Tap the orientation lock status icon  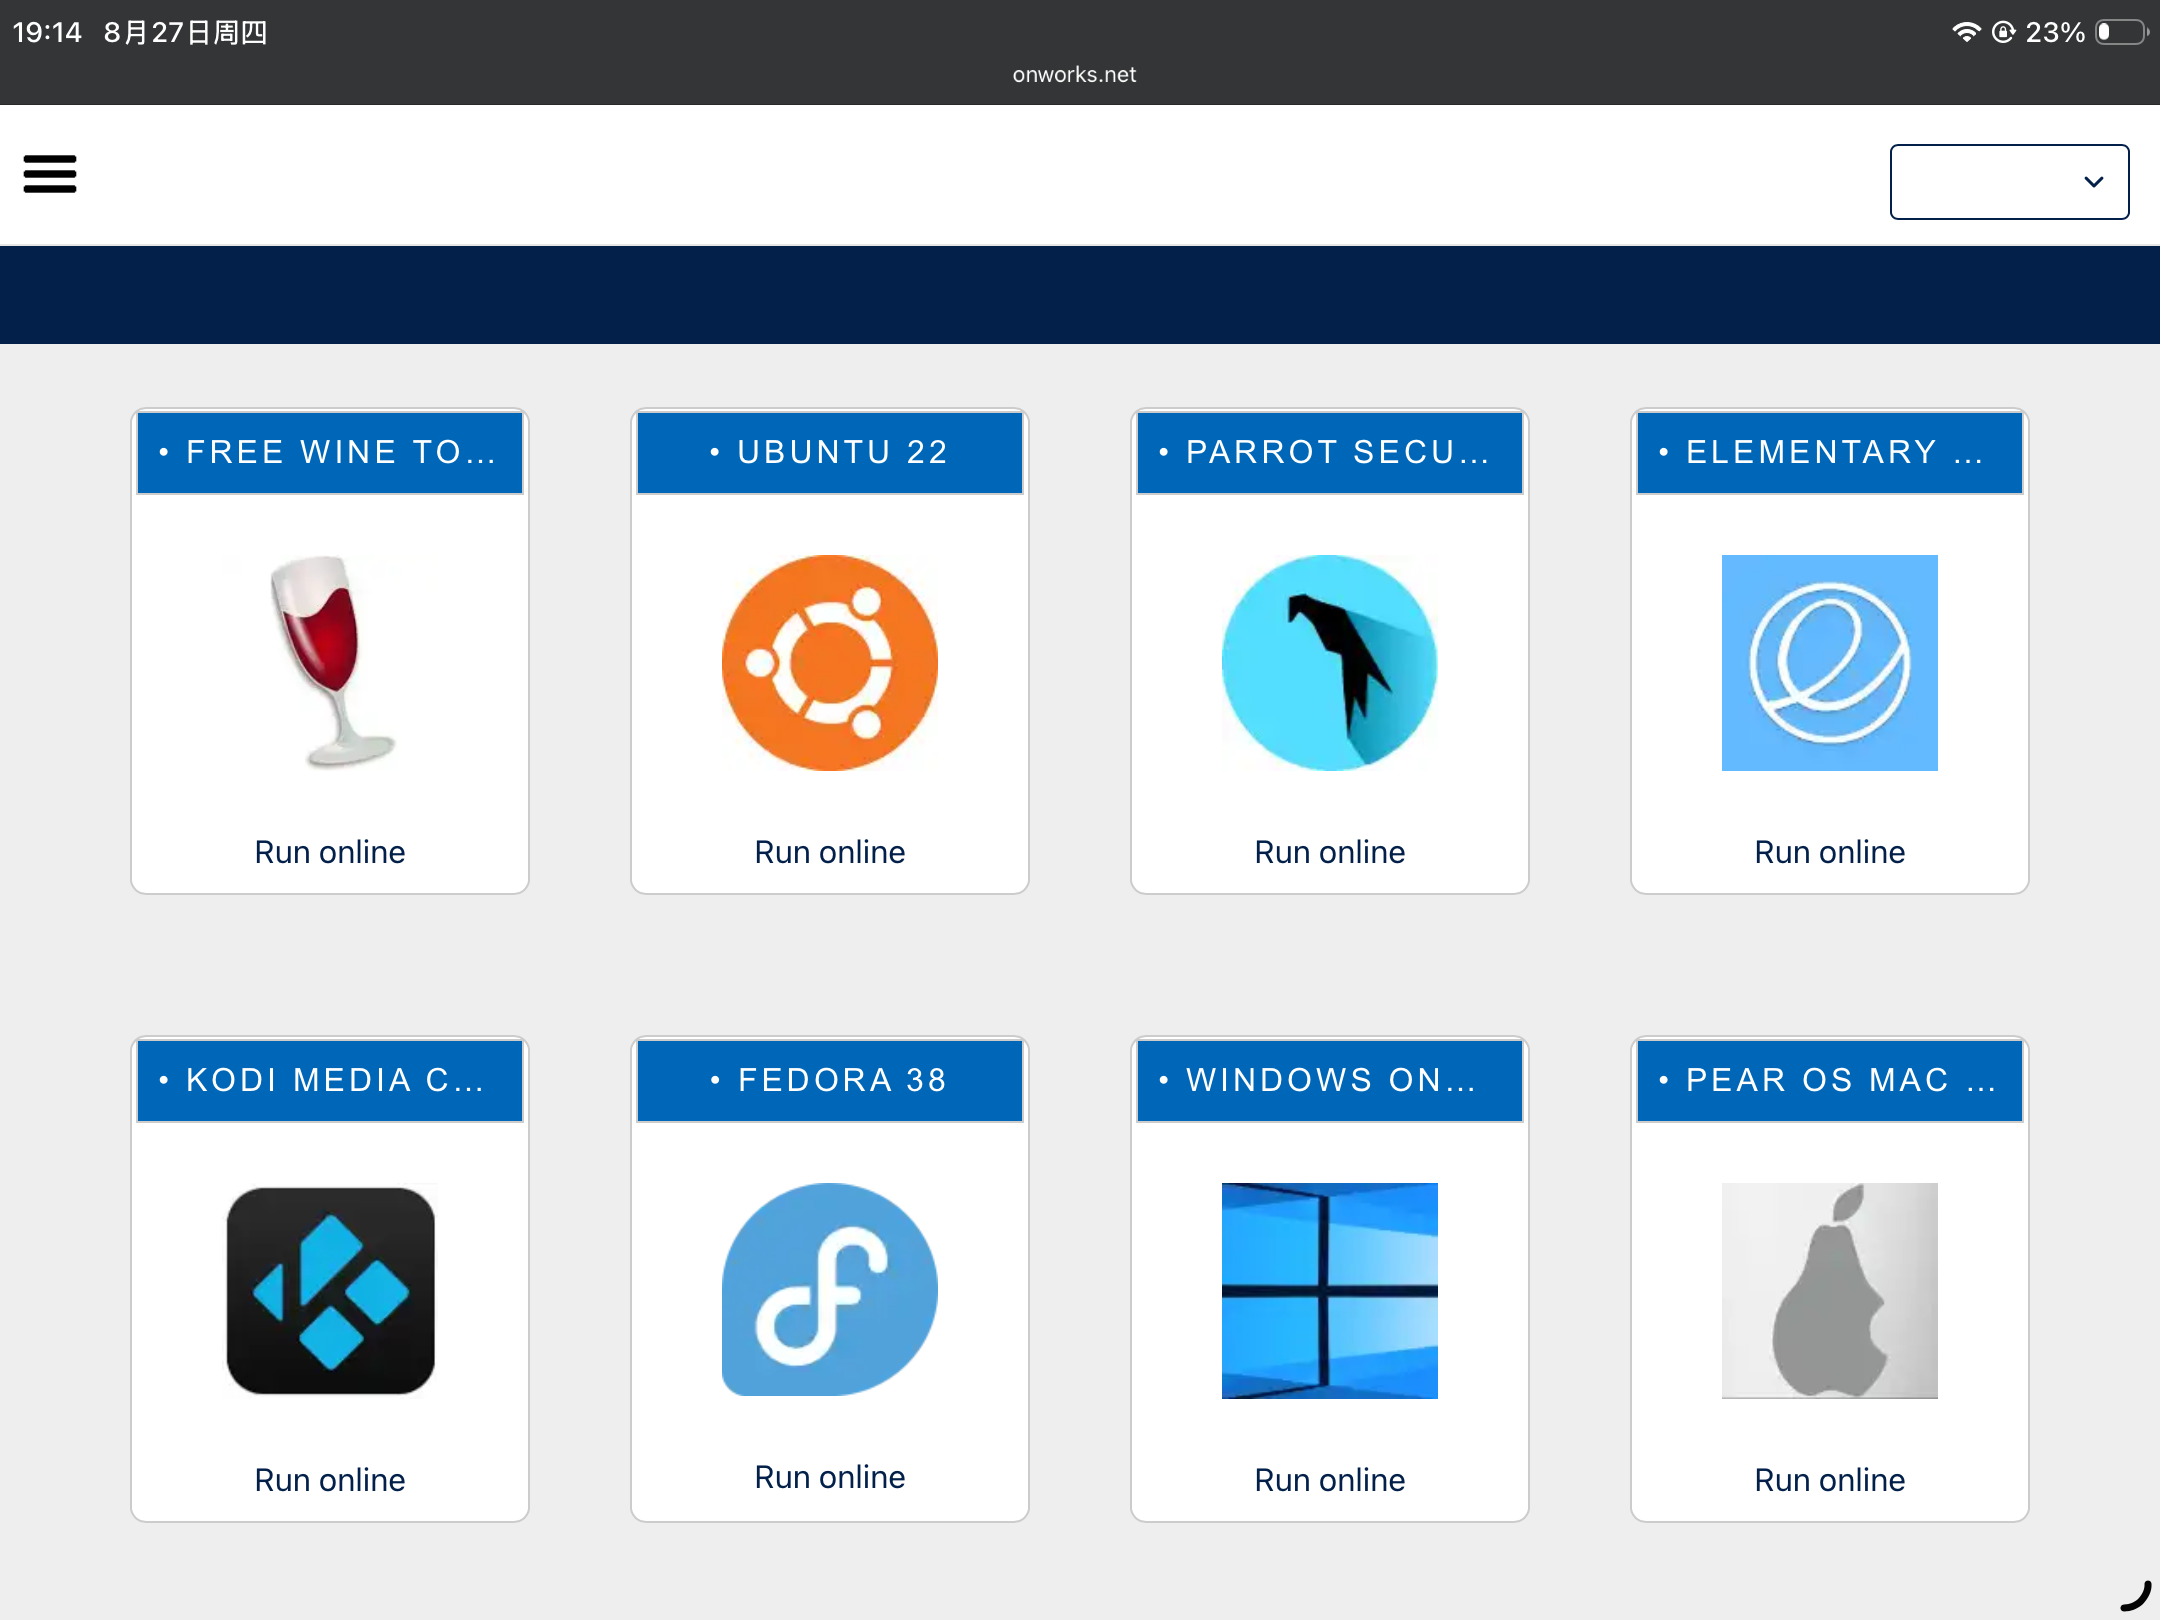click(x=2004, y=32)
